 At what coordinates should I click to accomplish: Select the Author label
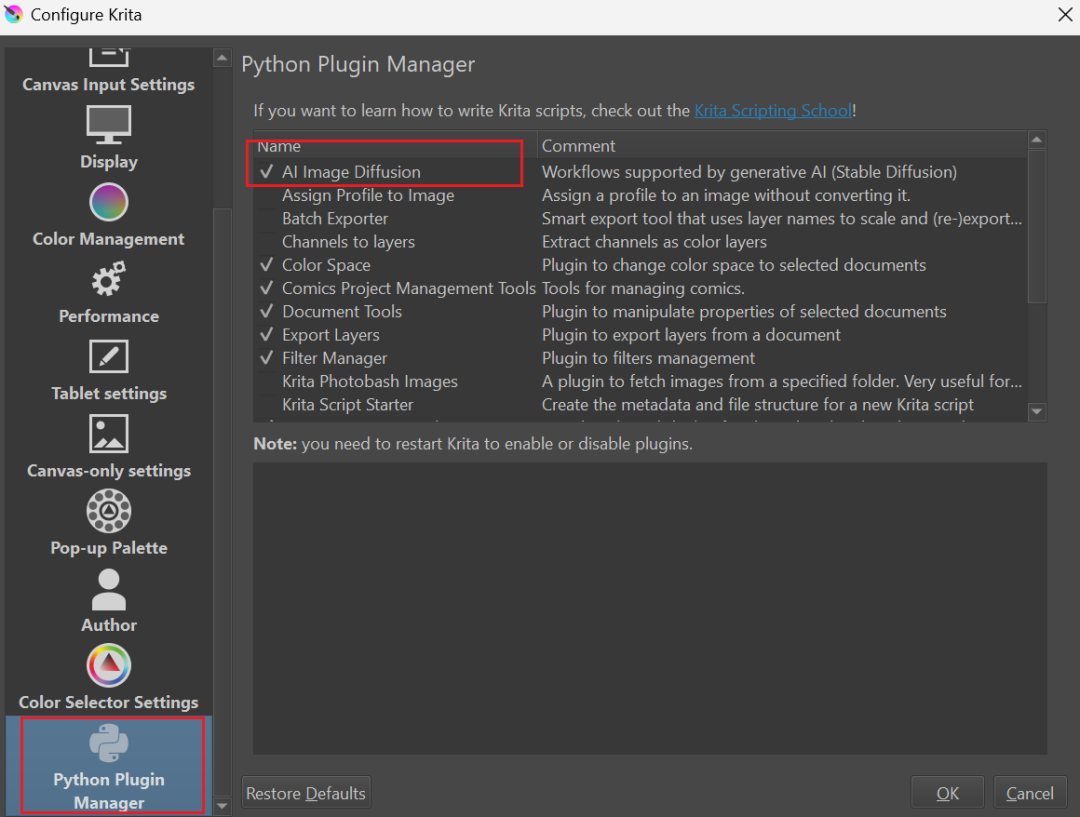point(109,625)
